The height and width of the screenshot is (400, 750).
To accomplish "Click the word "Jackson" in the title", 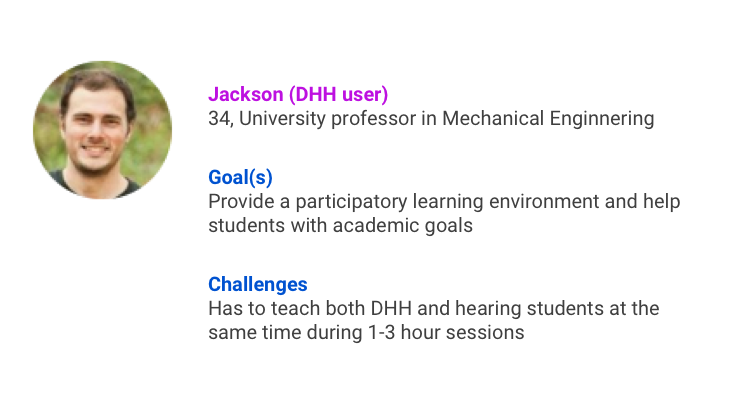I will (x=245, y=94).
